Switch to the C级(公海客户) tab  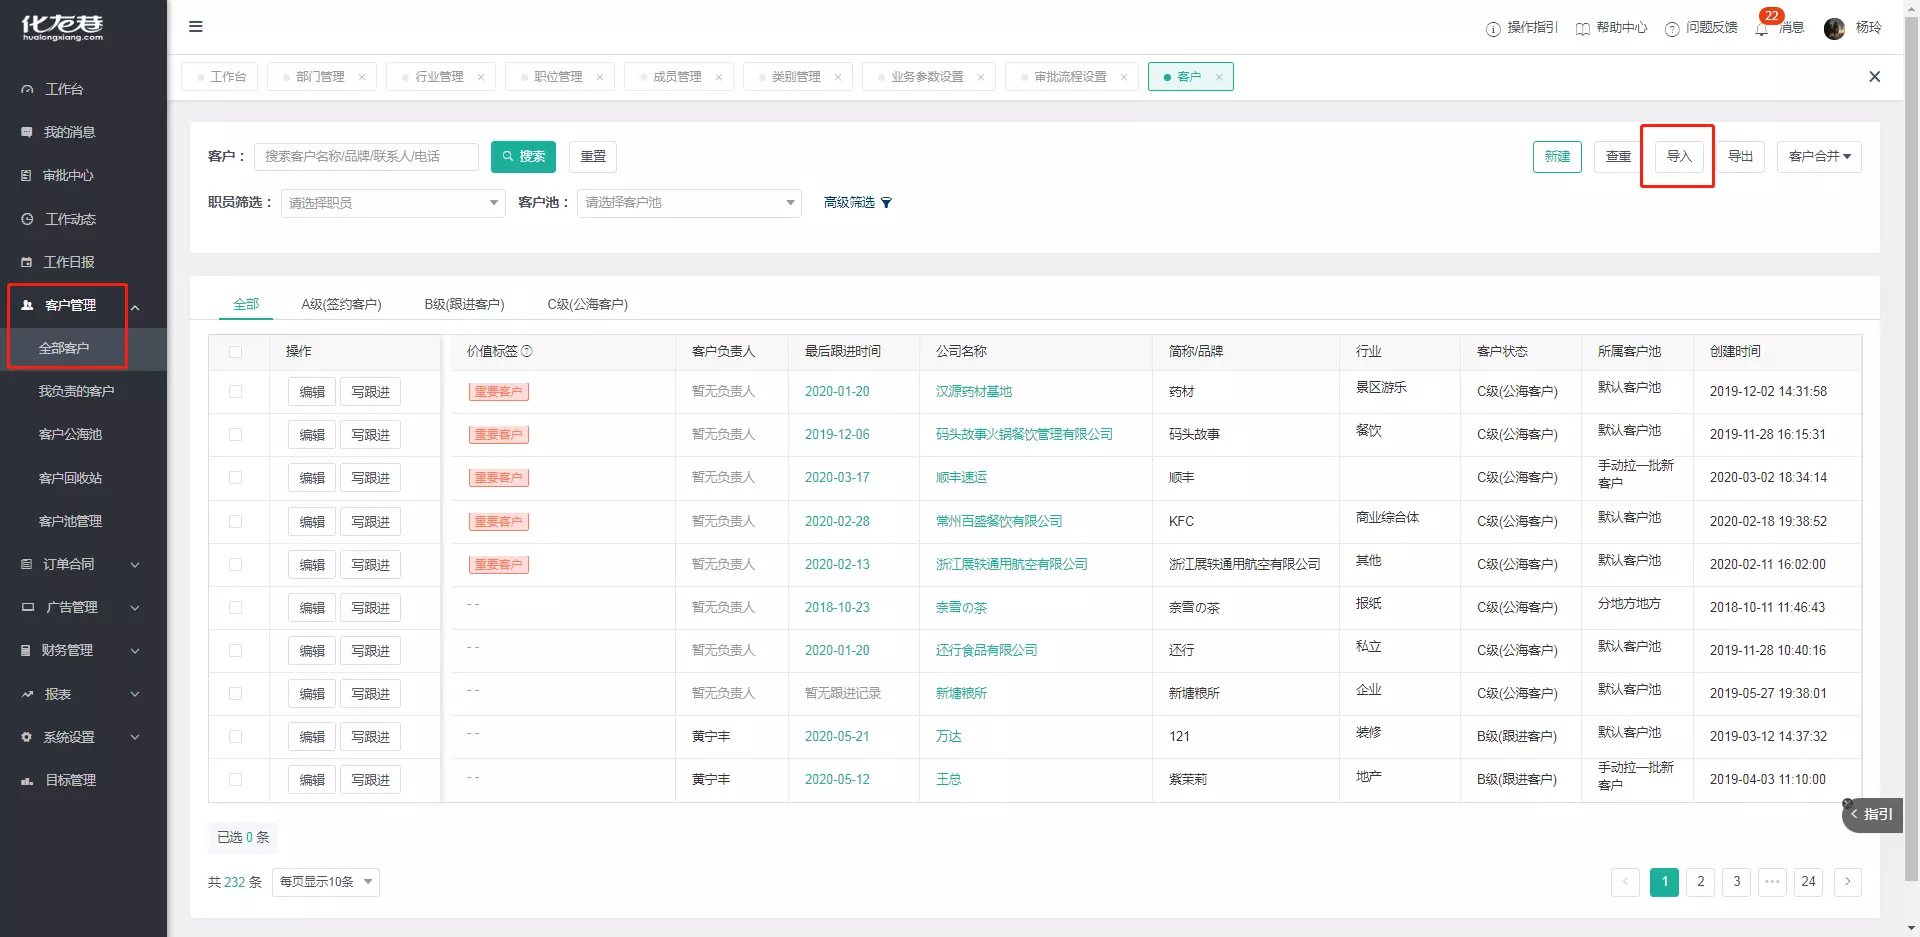pos(587,304)
